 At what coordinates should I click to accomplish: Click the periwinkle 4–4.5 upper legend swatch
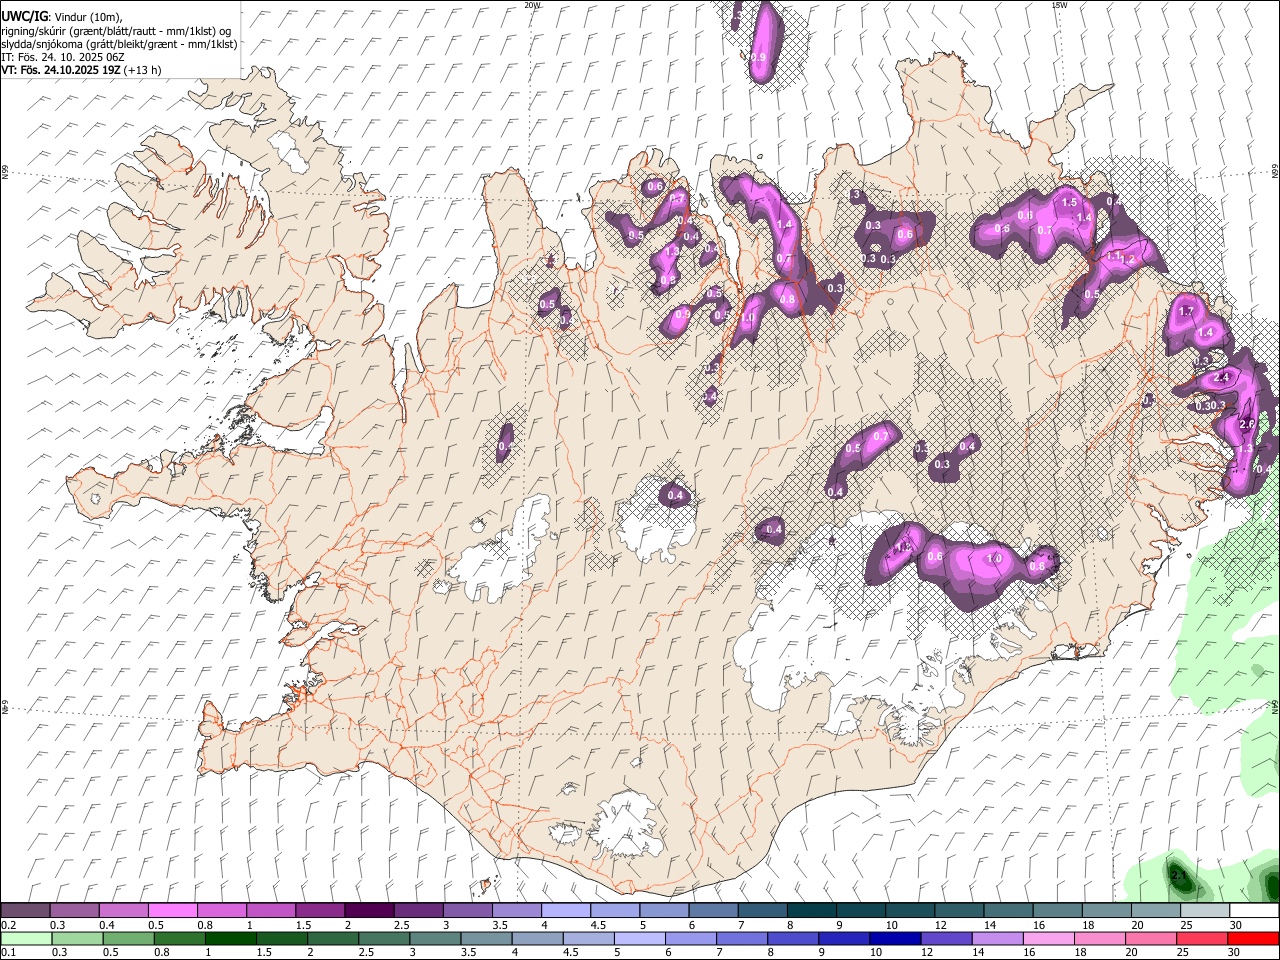click(565, 911)
